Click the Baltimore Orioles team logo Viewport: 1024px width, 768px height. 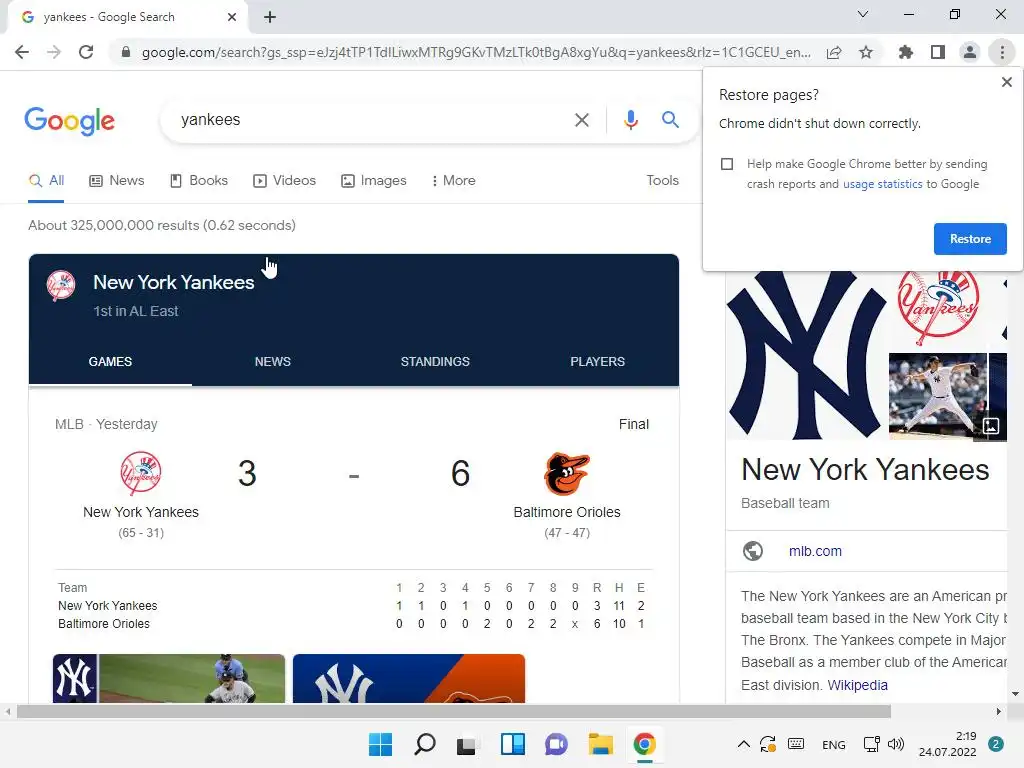(567, 474)
